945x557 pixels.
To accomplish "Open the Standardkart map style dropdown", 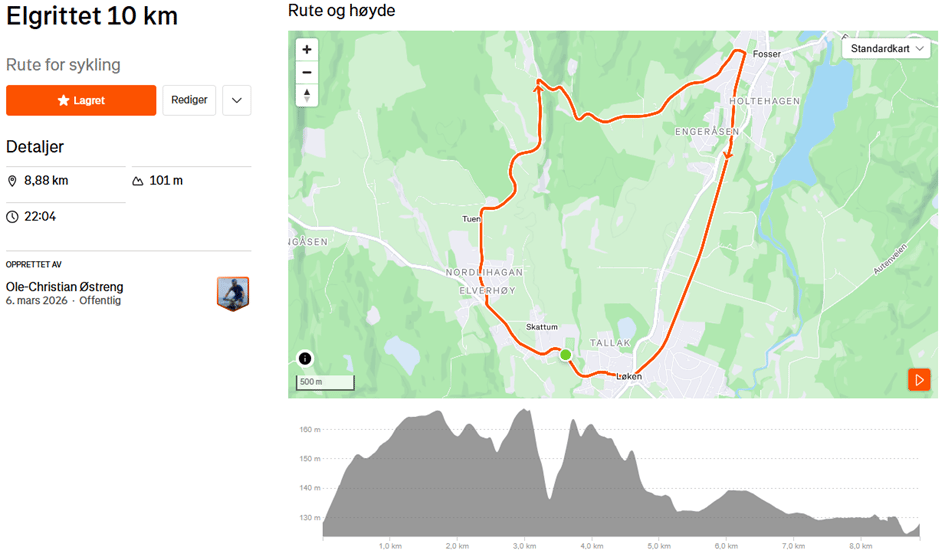I will pos(887,48).
